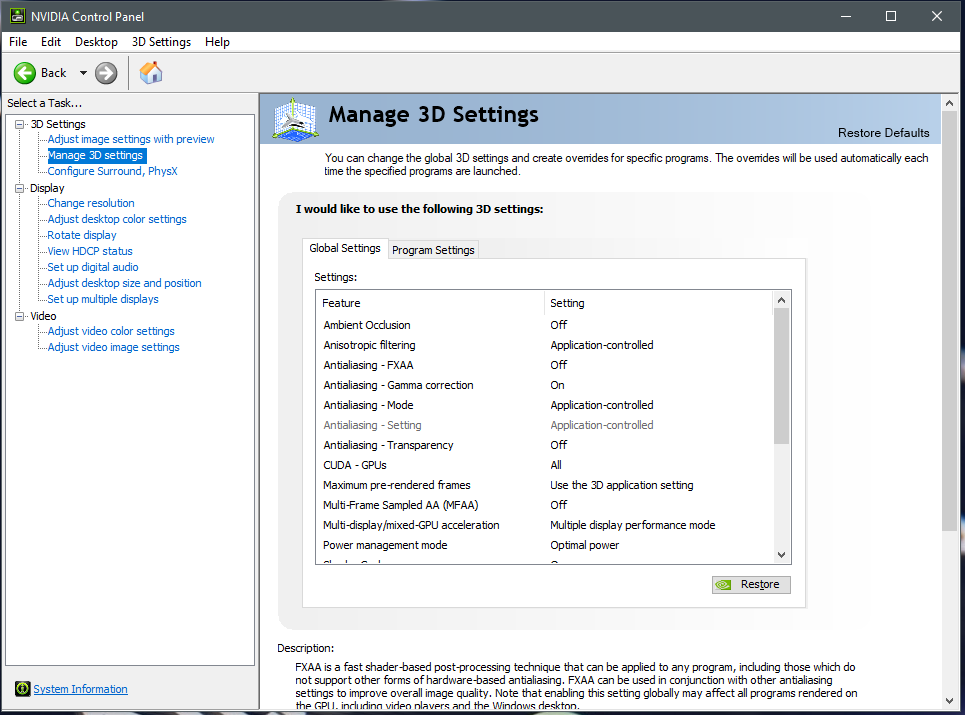Open the 3D Settings menu
The image size is (965, 715).
coord(161,42)
